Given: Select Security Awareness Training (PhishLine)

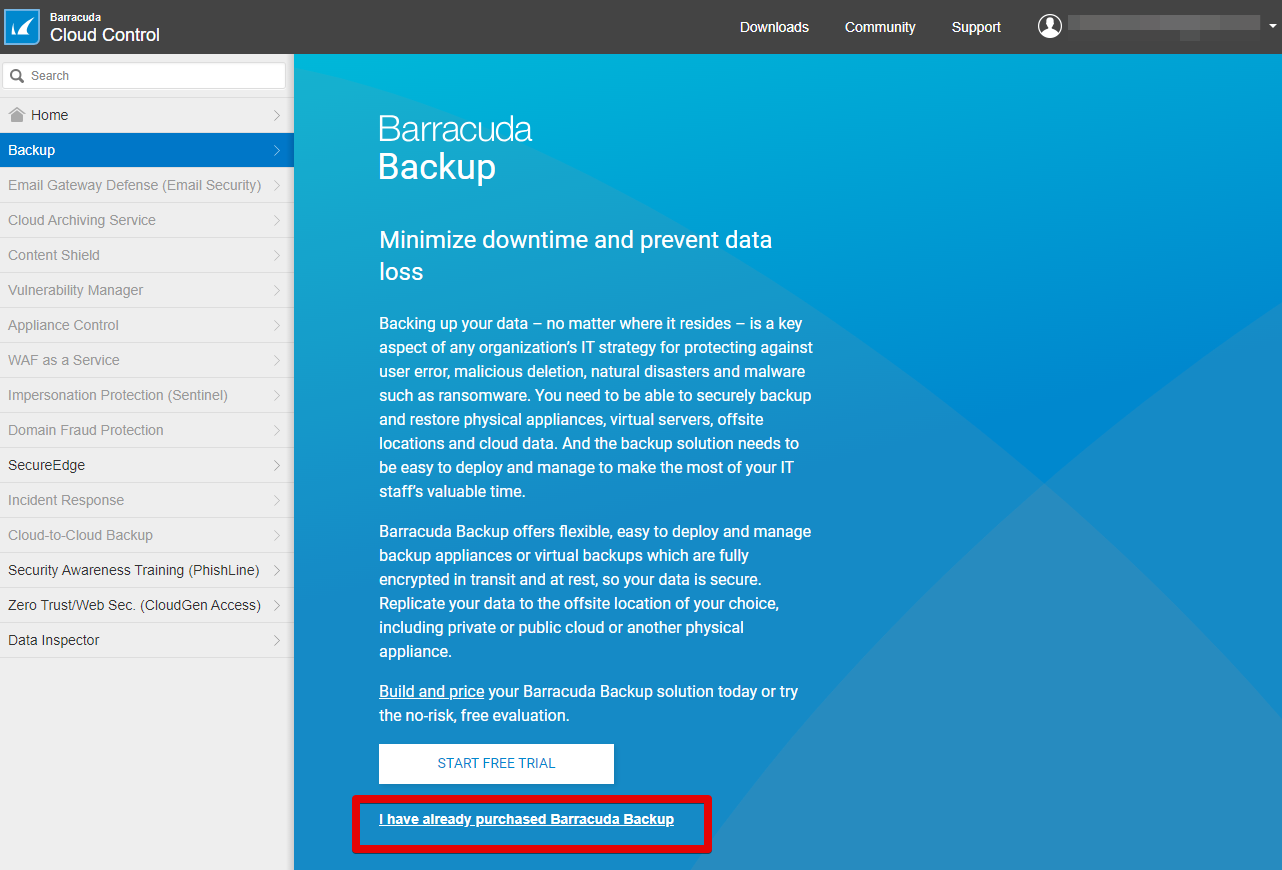Looking at the screenshot, I should [x=147, y=570].
